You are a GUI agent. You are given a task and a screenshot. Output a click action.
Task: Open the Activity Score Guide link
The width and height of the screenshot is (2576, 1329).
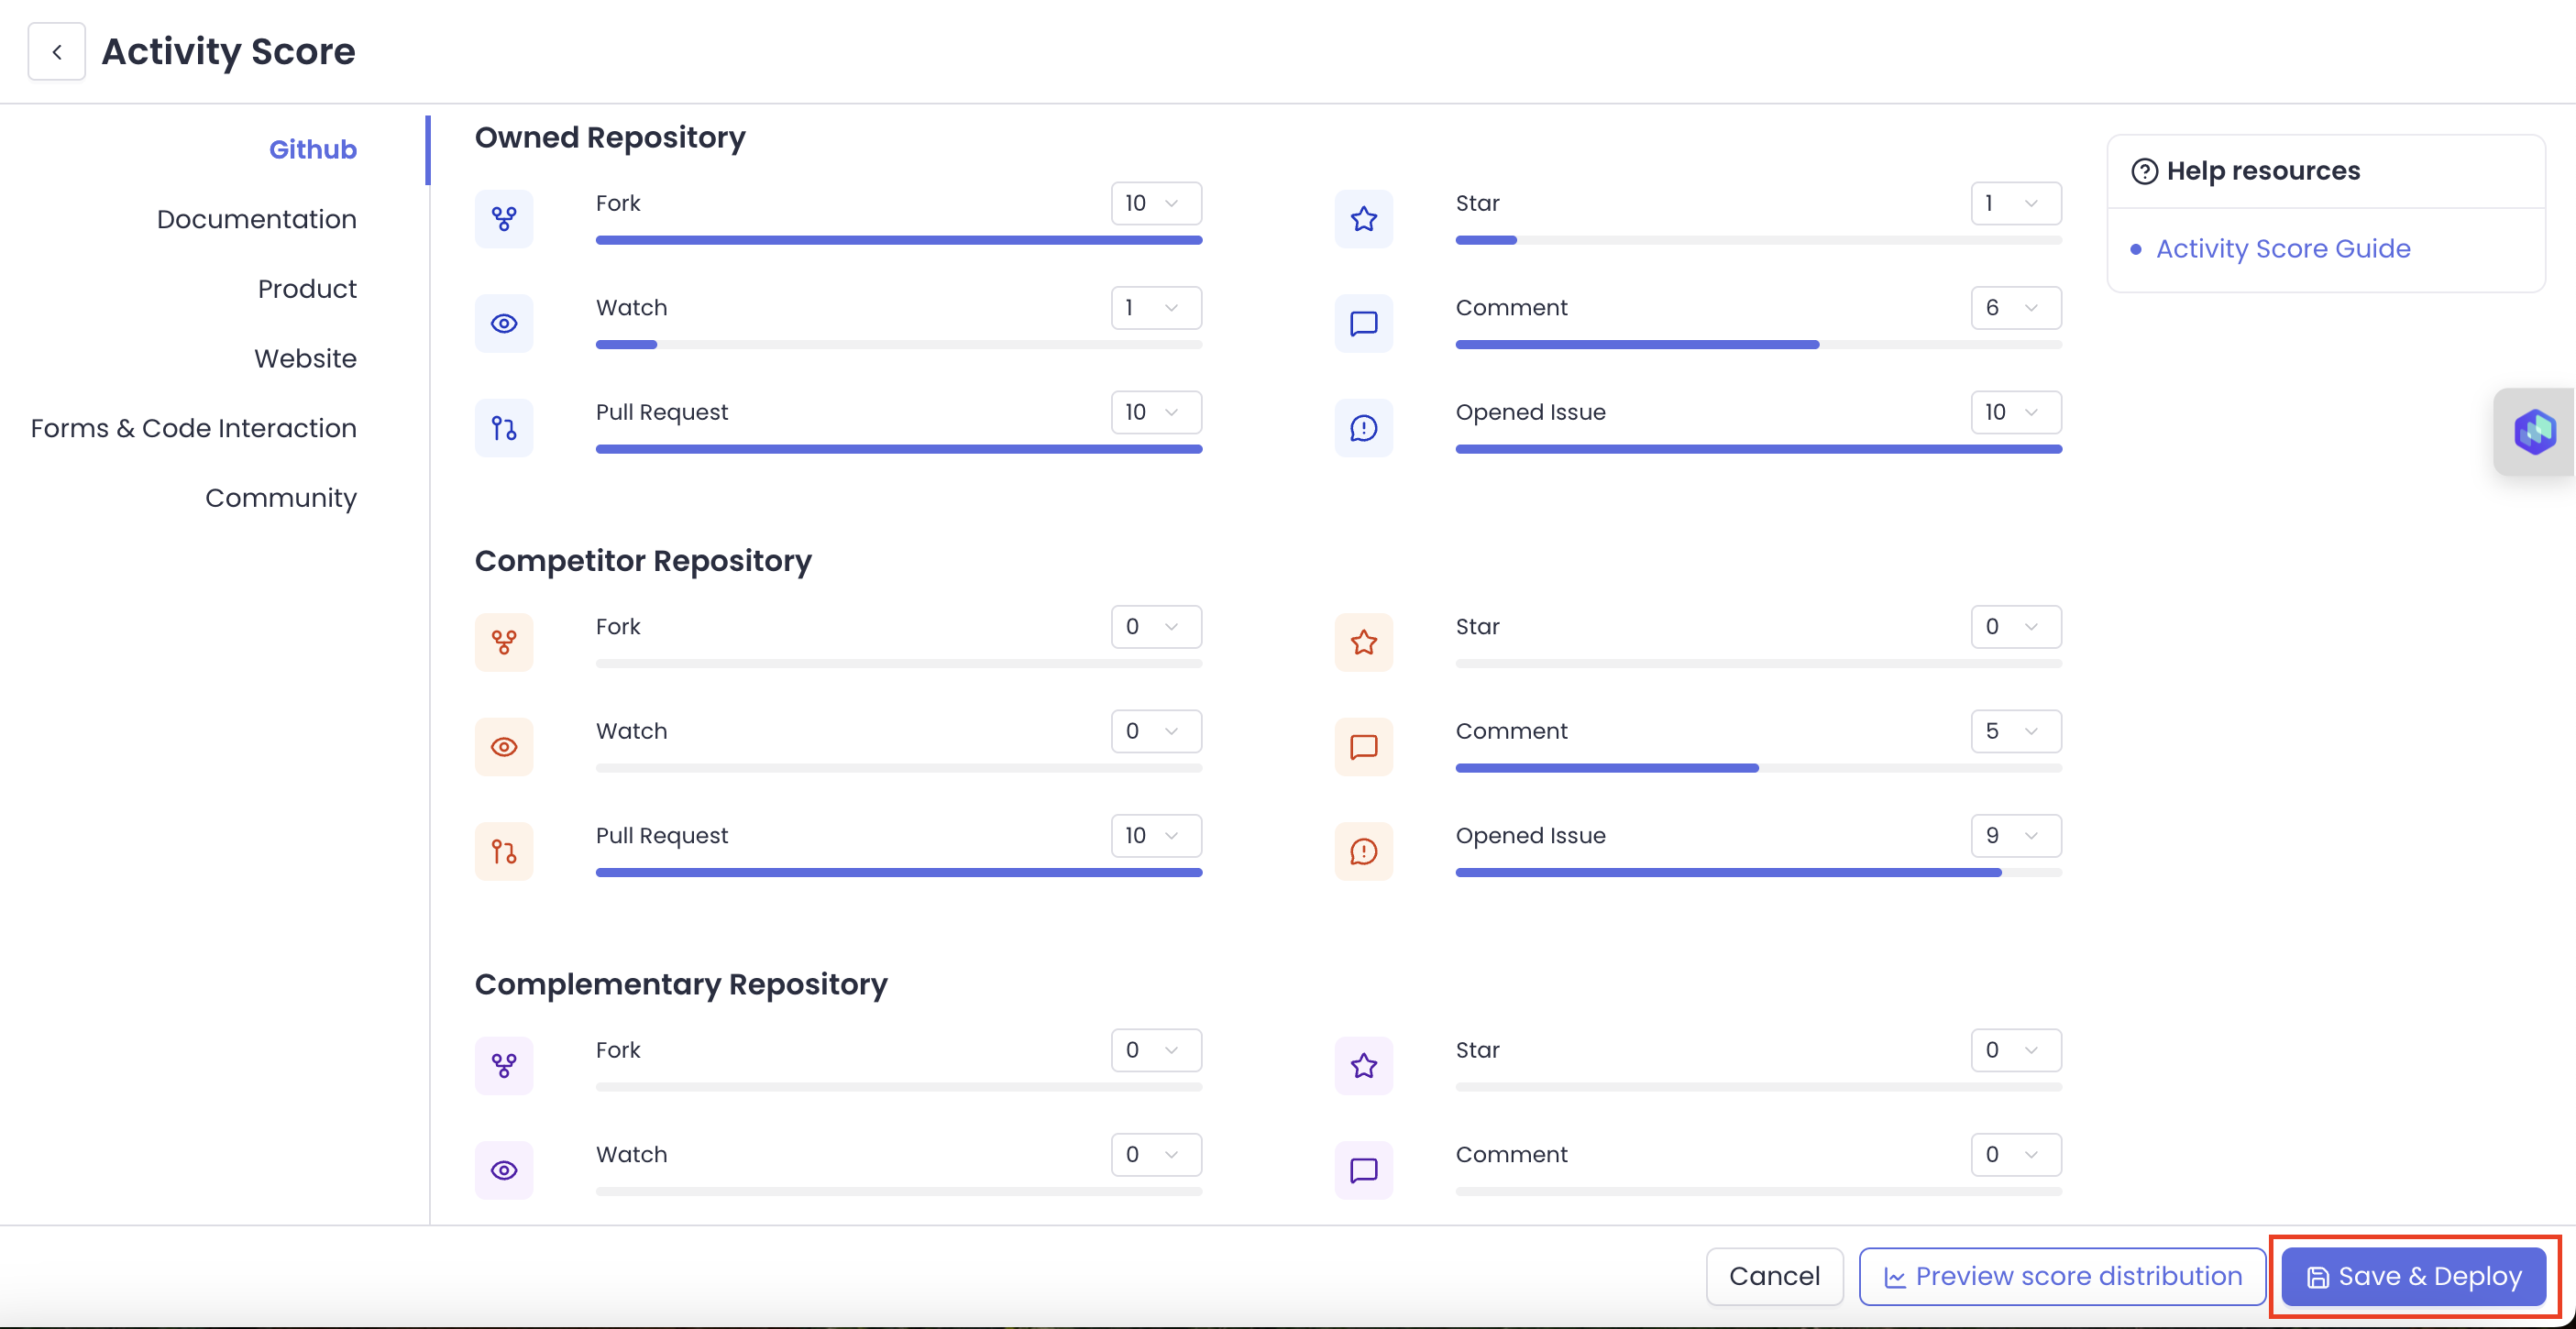pos(2282,249)
